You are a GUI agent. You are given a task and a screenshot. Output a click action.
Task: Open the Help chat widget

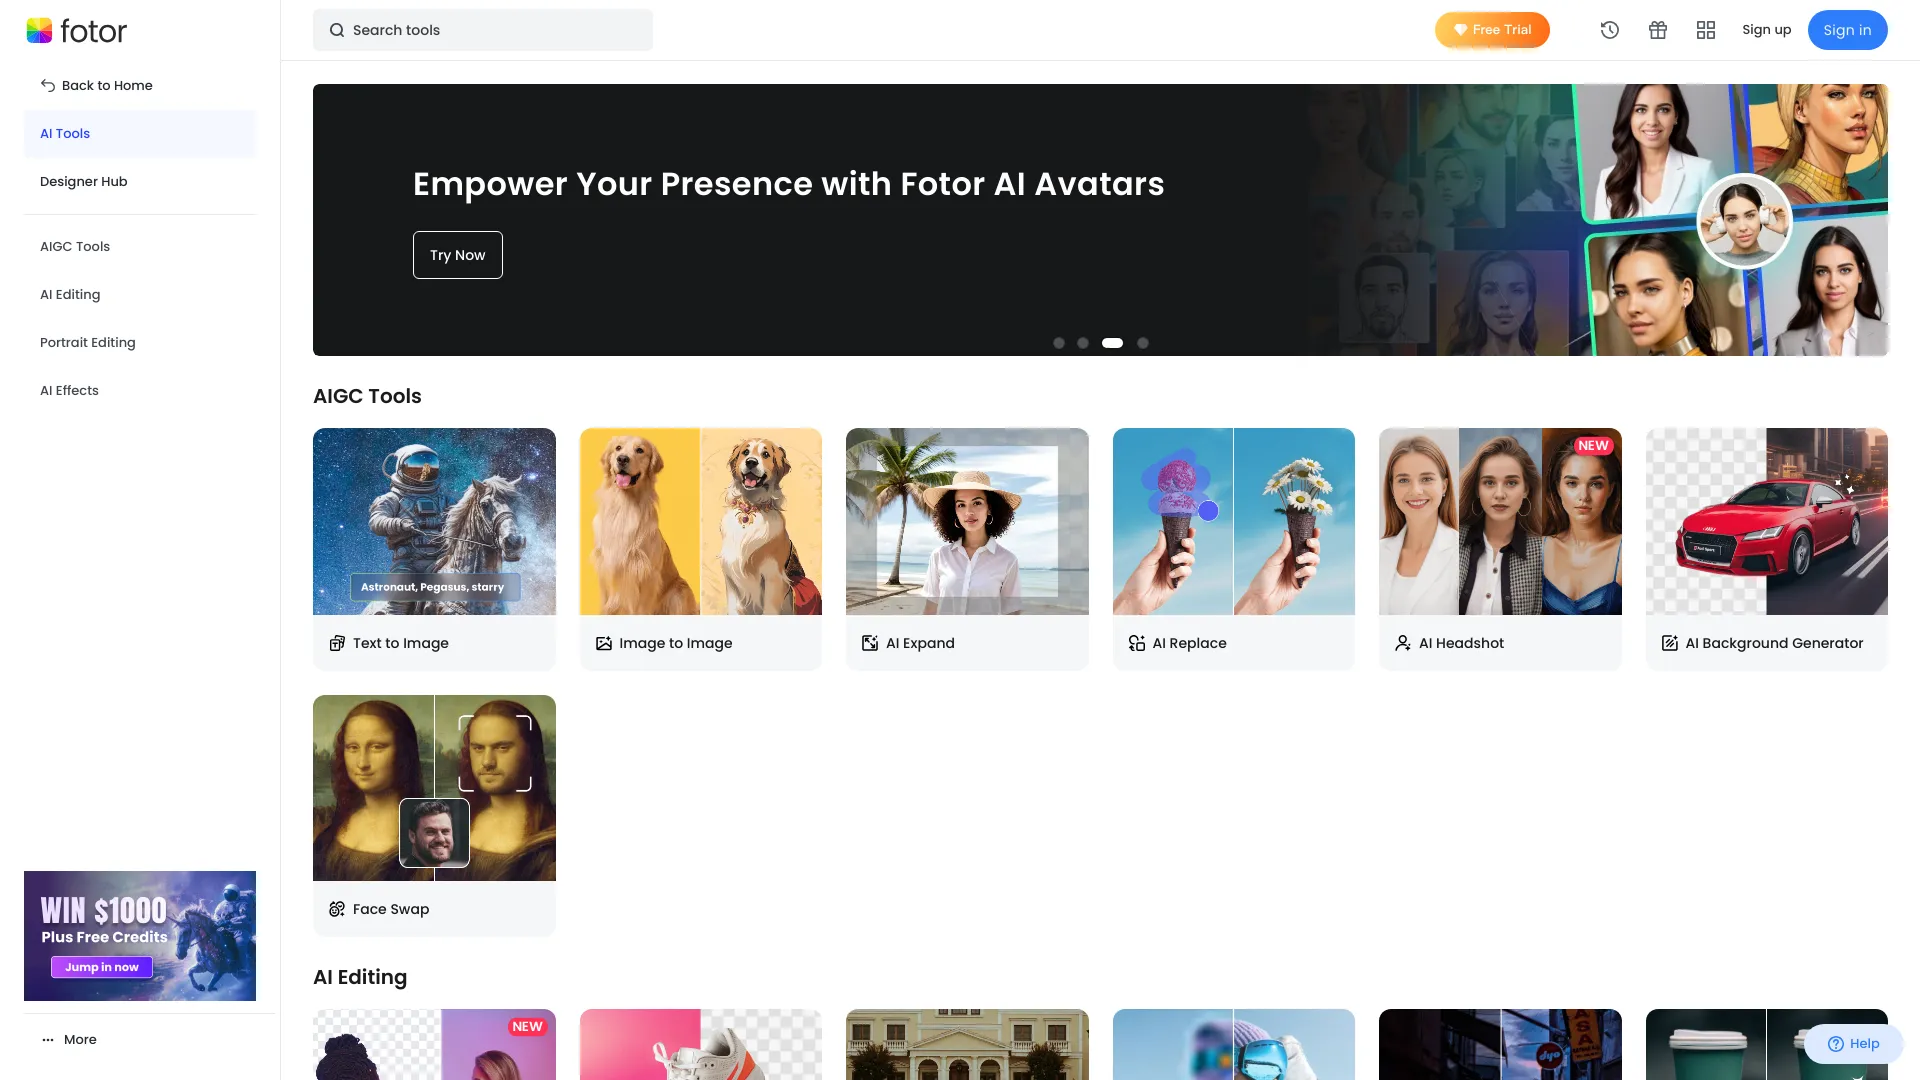pos(1853,1043)
